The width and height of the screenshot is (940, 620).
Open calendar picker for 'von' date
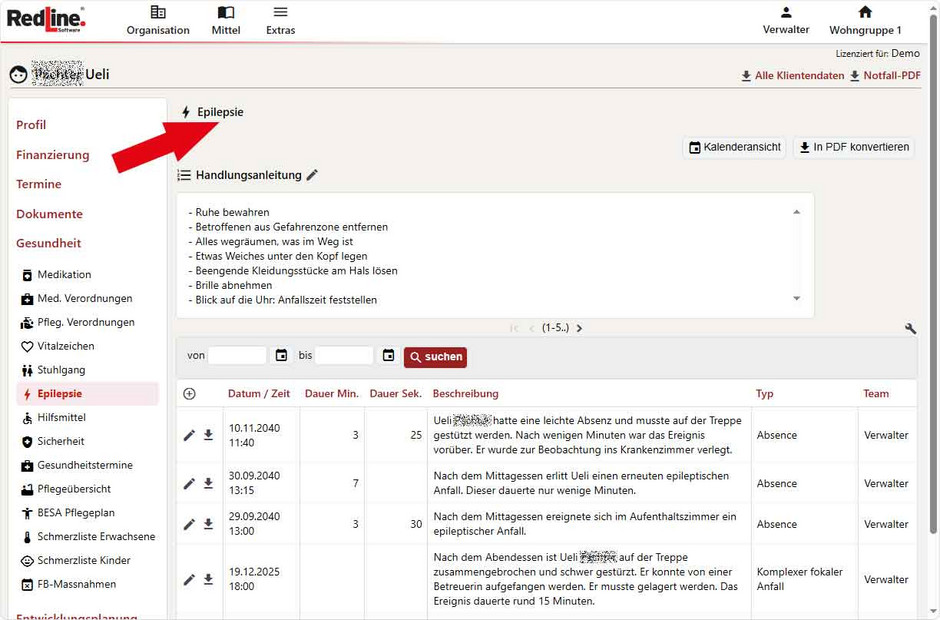coord(281,356)
